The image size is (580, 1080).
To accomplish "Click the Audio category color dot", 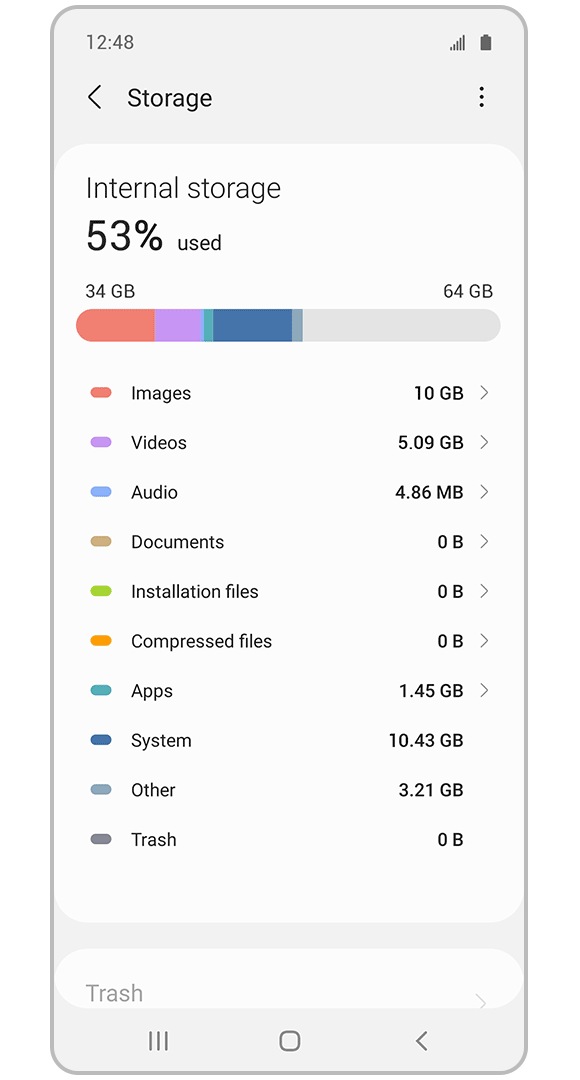I will 102,492.
